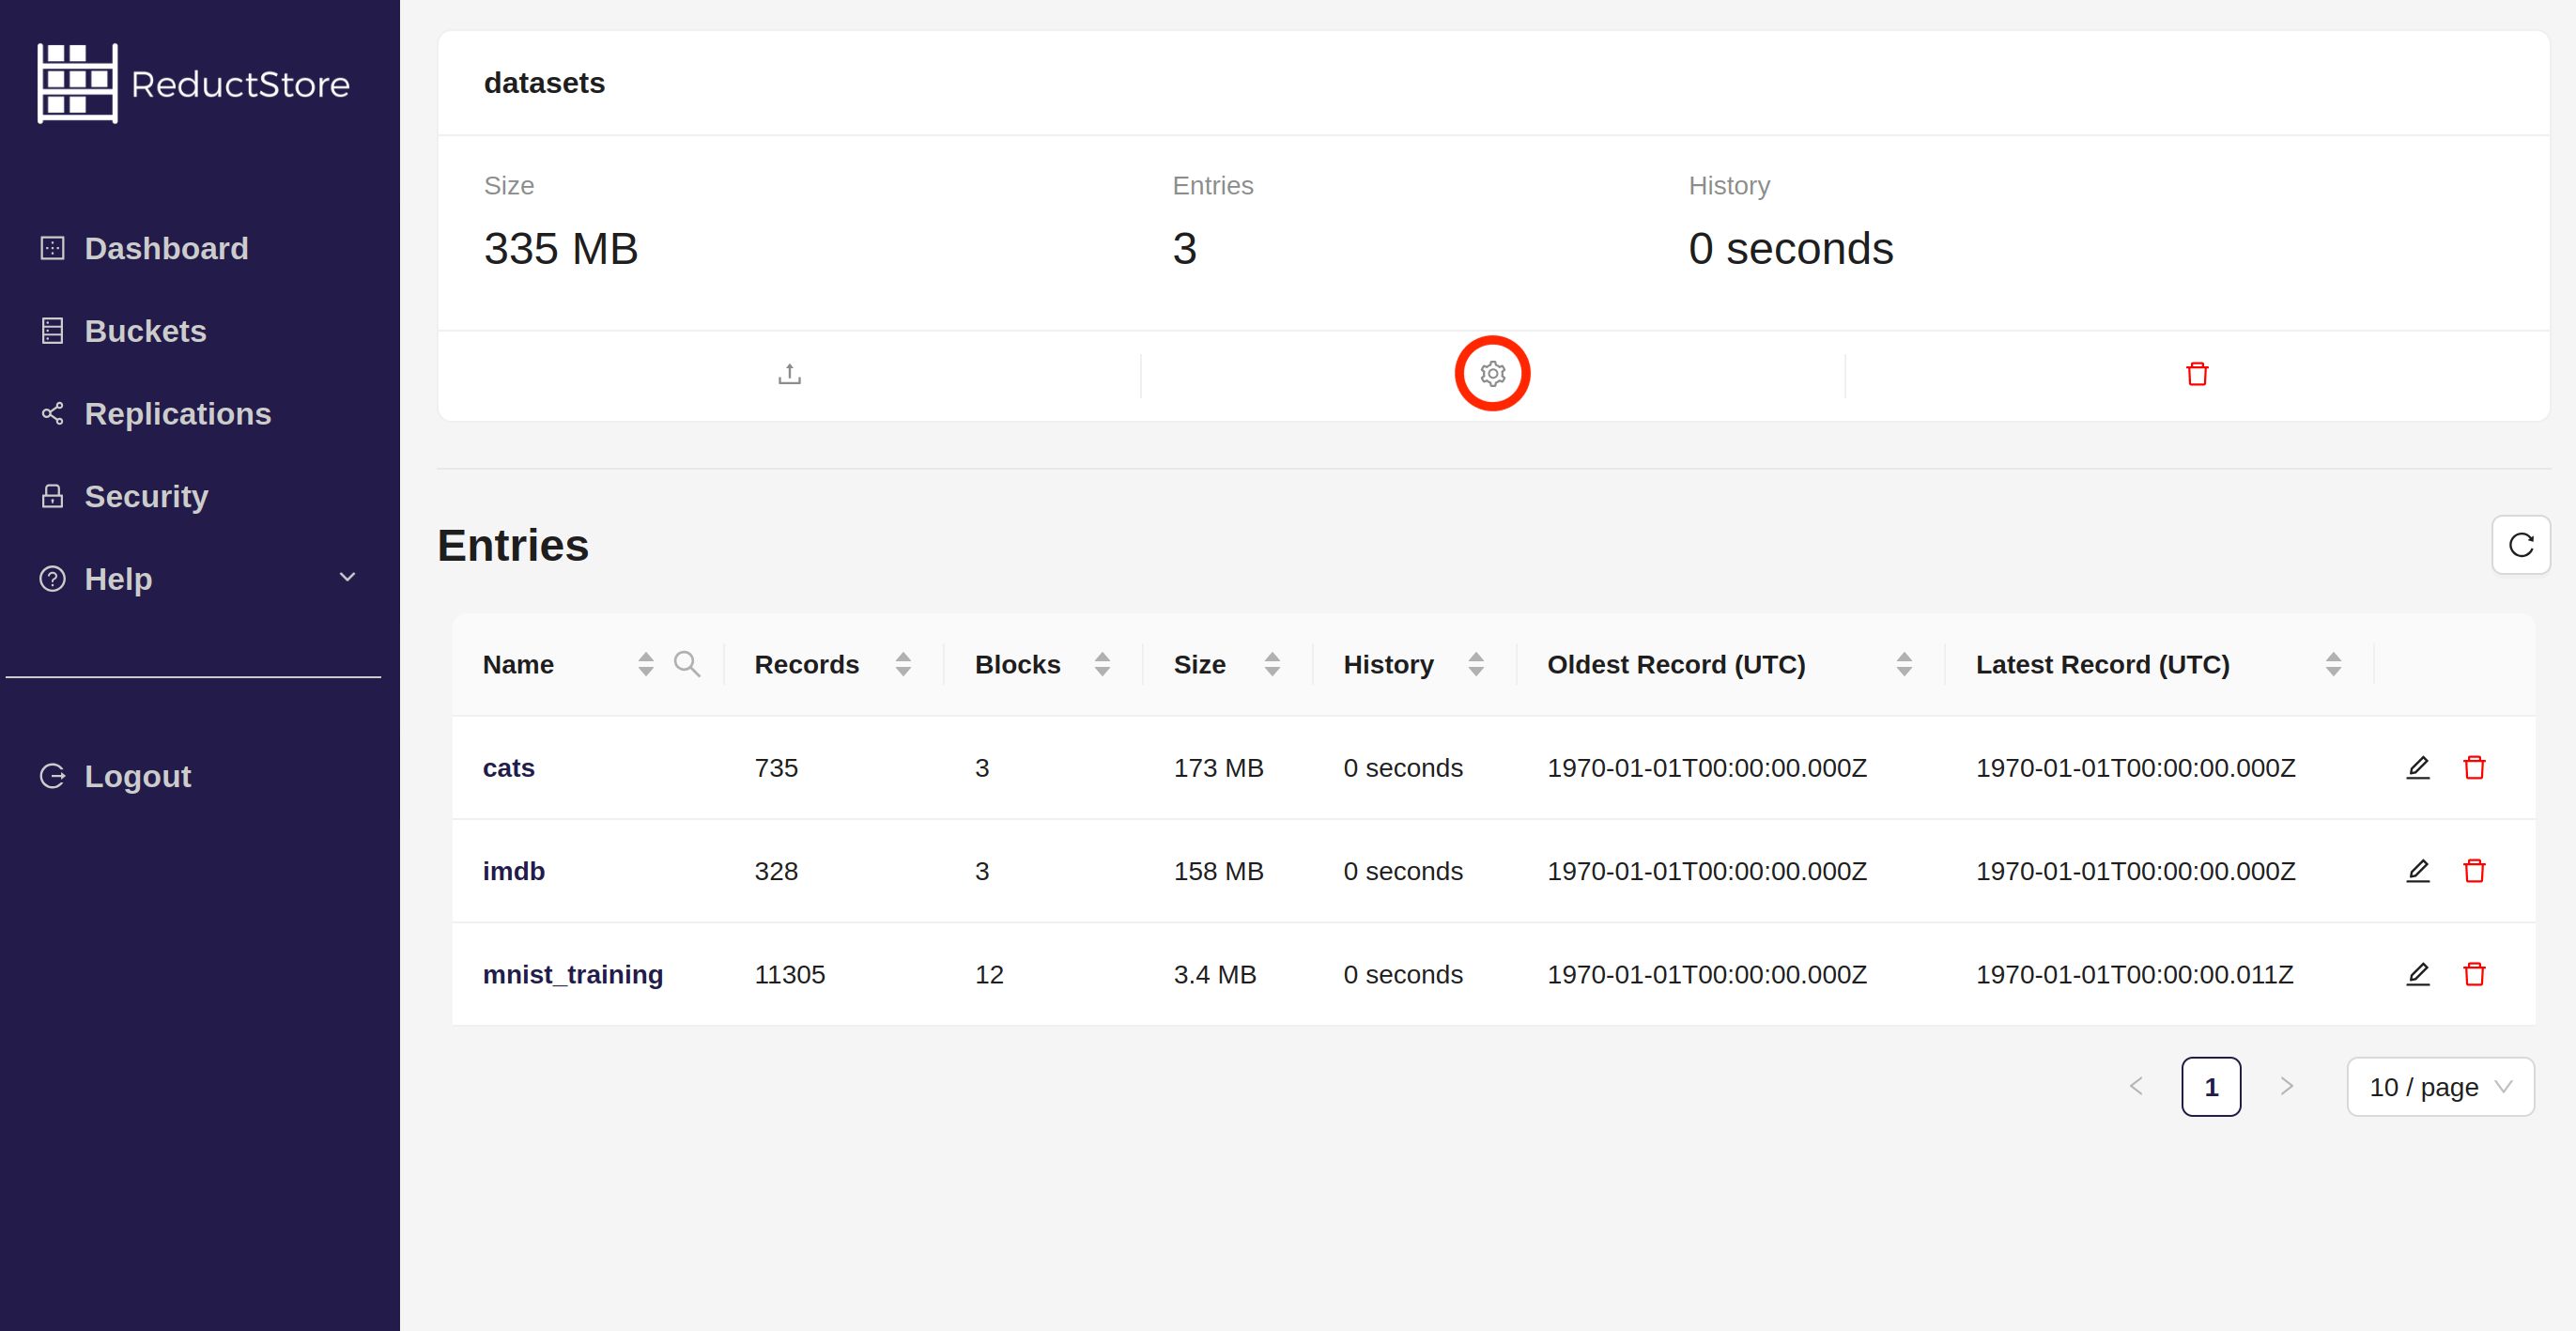Select page 1 in the pagination

click(x=2211, y=1087)
